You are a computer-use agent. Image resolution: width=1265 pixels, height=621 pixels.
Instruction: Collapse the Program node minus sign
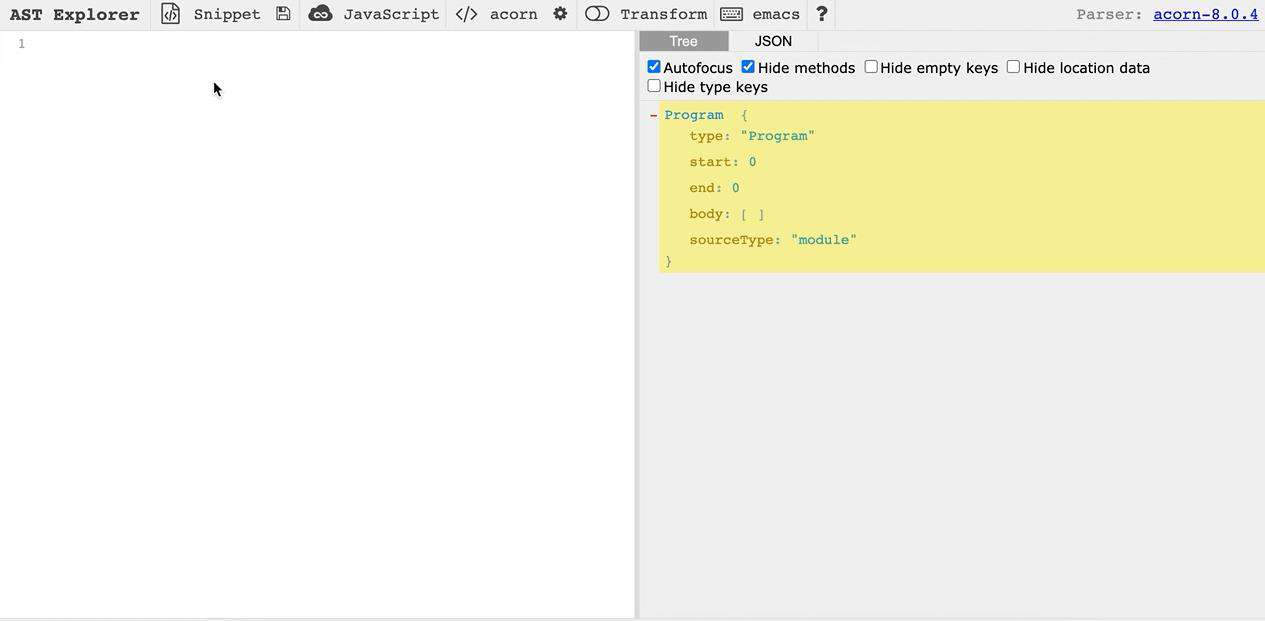653,115
